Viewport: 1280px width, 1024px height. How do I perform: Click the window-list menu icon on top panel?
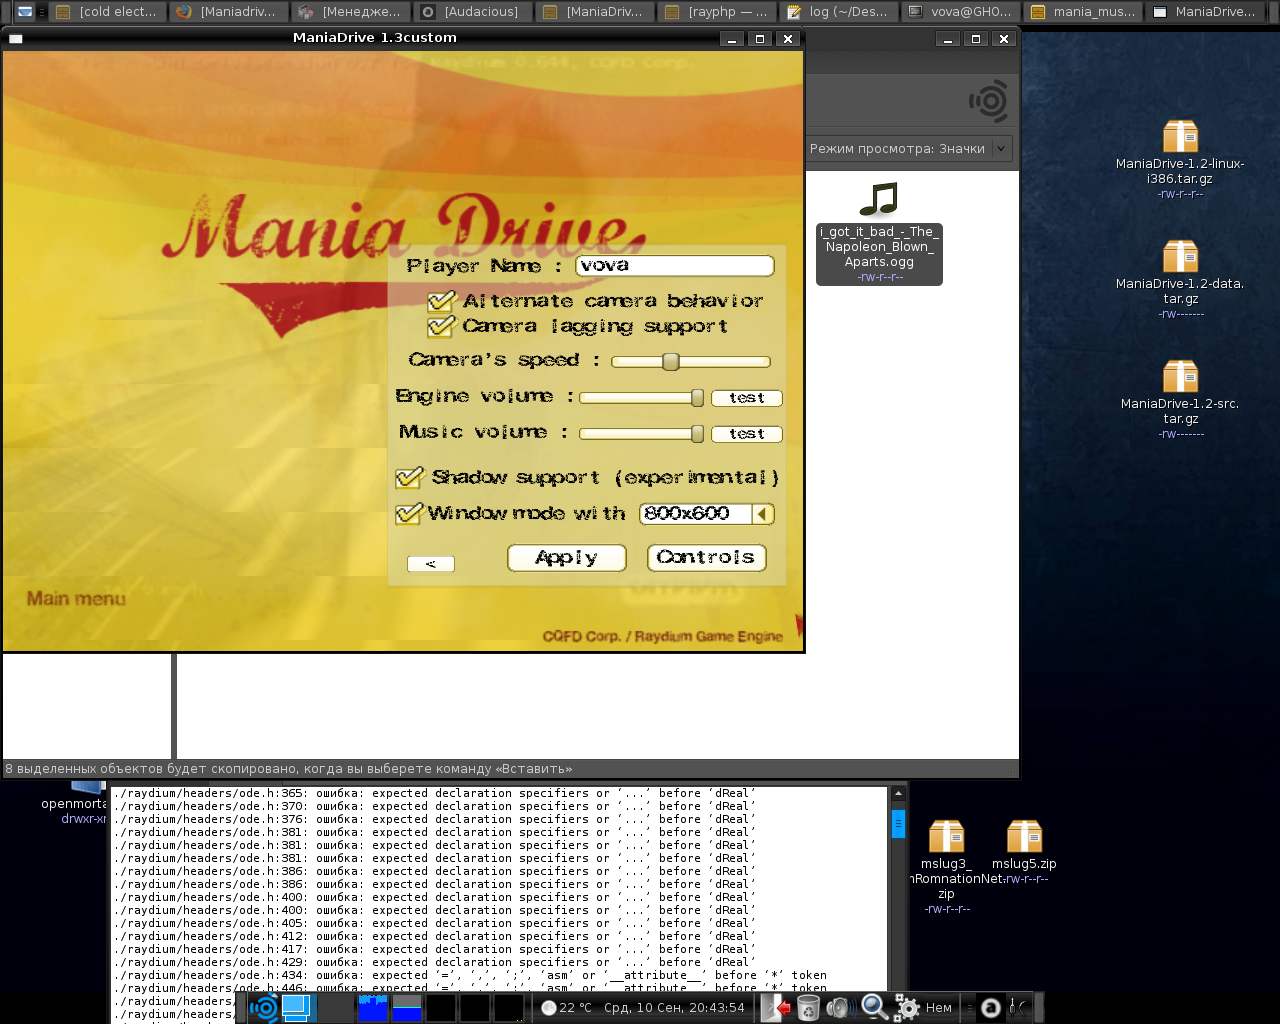[25, 12]
